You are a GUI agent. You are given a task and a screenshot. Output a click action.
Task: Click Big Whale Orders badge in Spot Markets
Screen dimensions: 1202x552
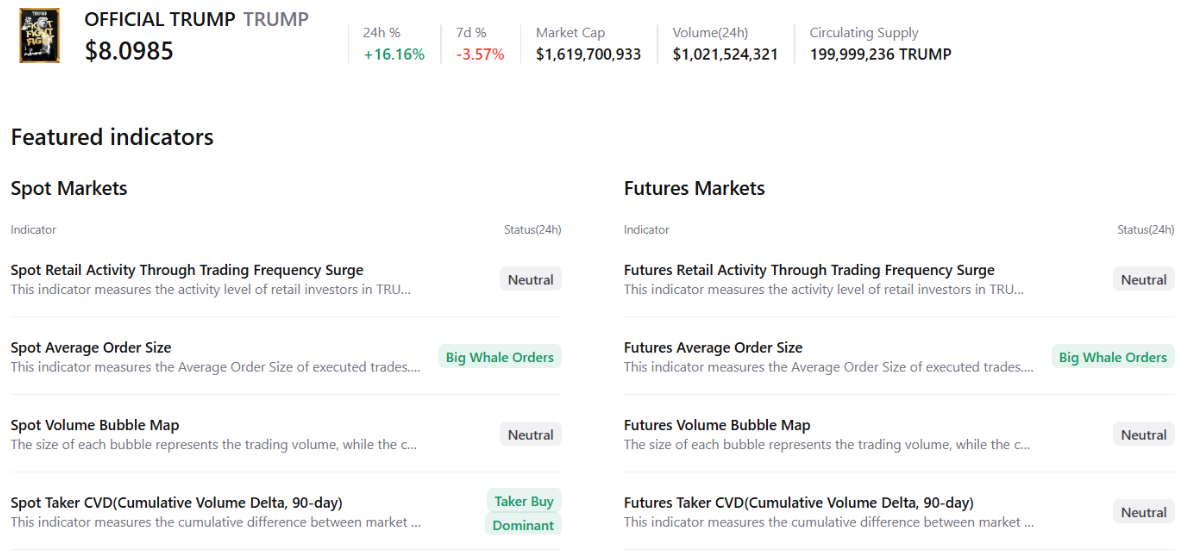[x=499, y=357]
